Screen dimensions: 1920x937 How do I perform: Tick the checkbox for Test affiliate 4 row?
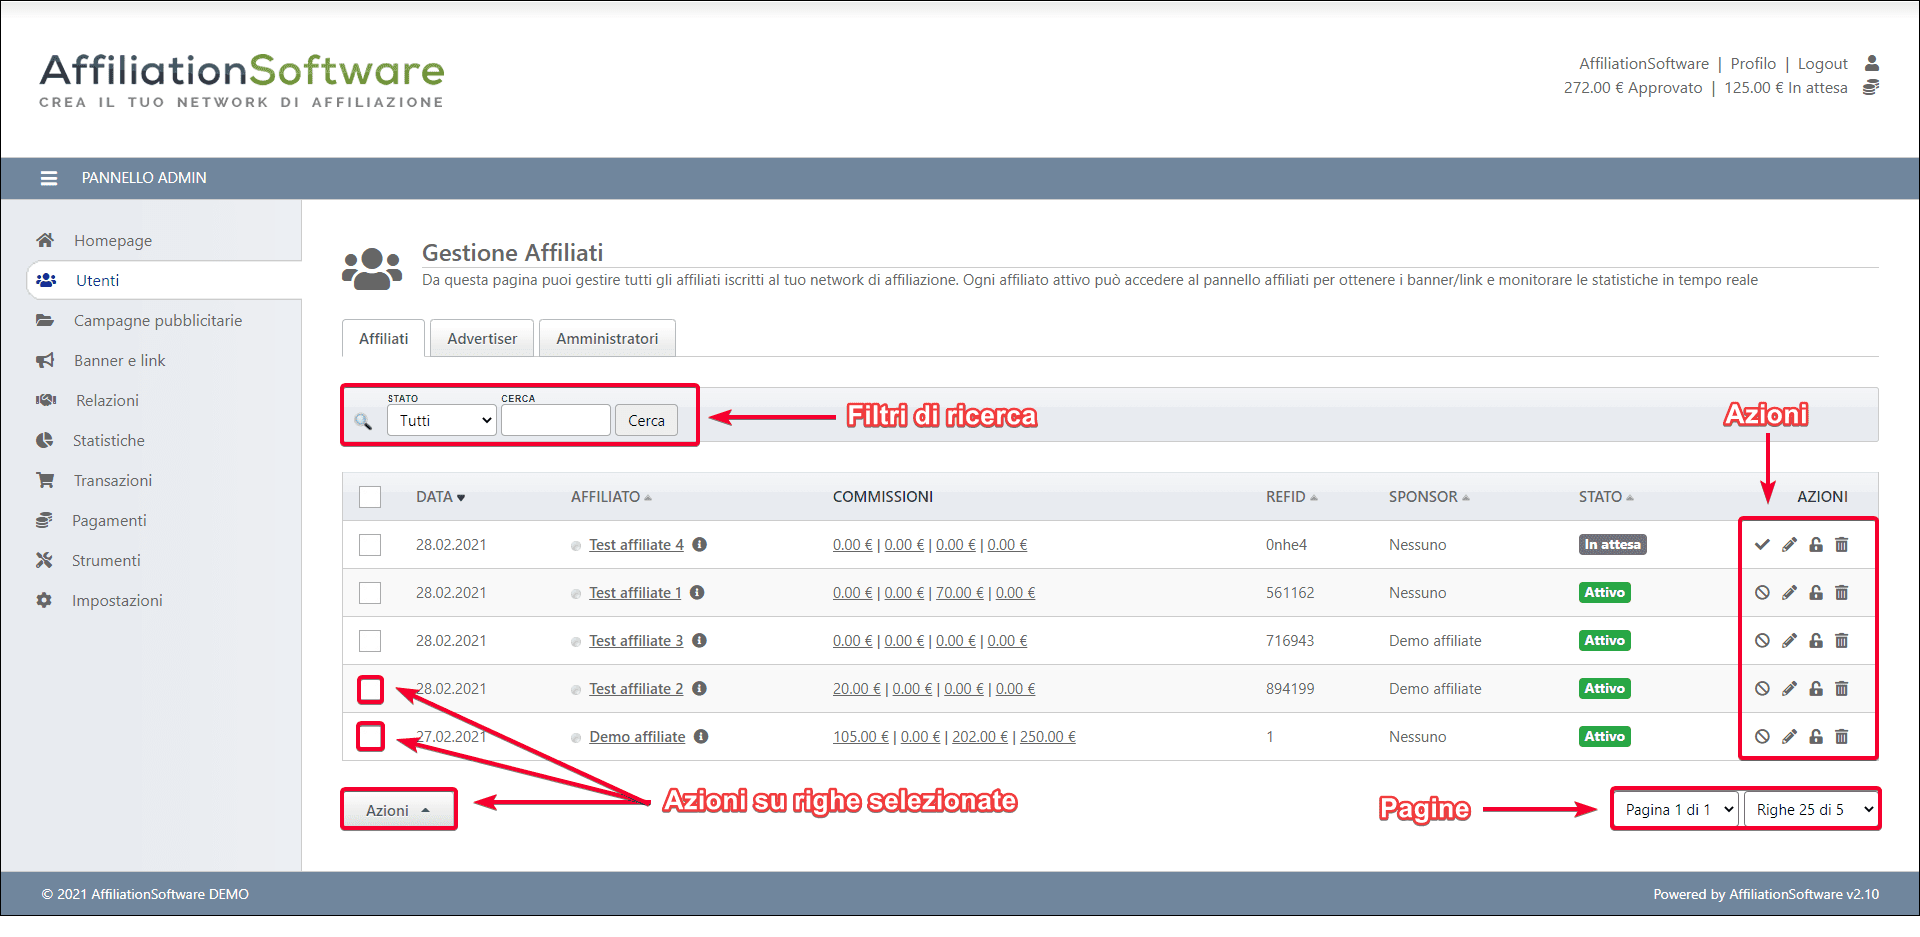(370, 545)
